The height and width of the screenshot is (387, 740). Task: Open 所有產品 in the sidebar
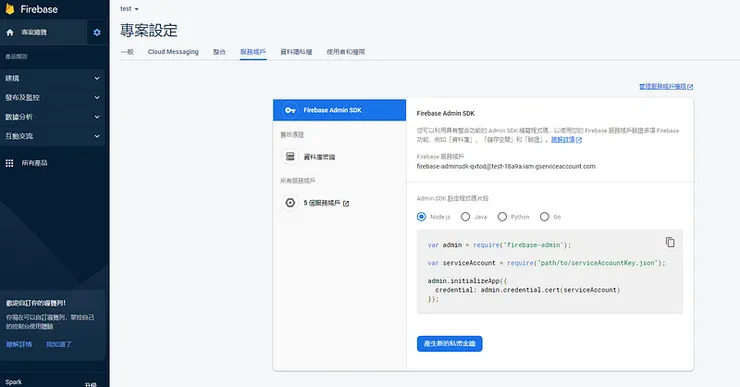[34, 163]
